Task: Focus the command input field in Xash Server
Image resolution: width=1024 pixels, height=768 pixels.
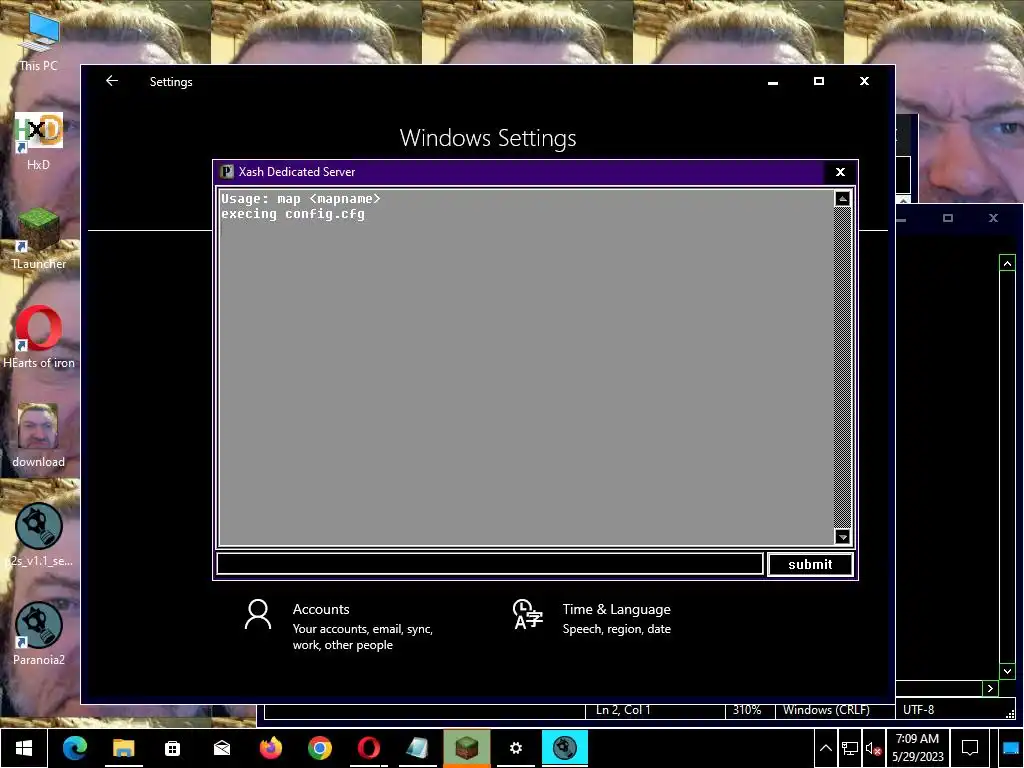Action: pos(490,564)
